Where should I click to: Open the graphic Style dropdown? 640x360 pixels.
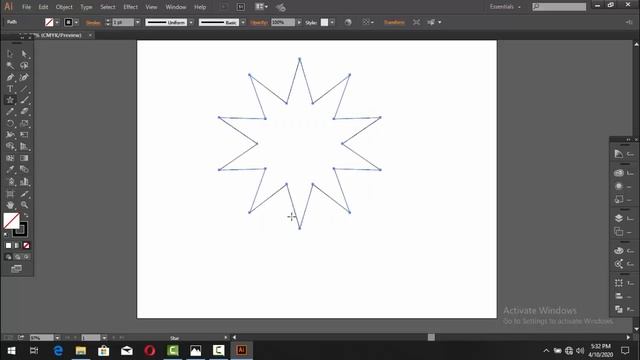332,22
